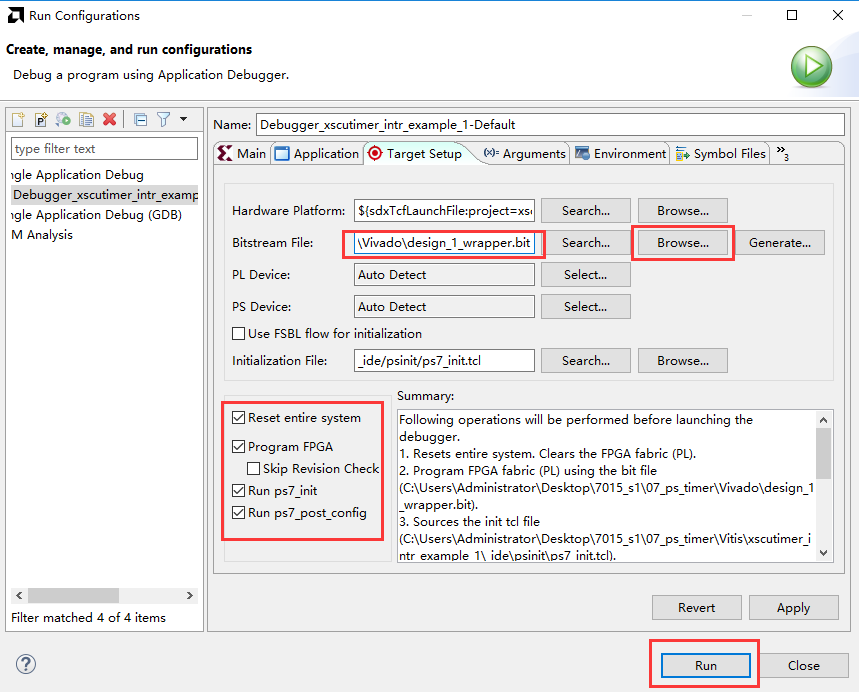
Task: Click 'Filter matched 4 of 4 items' text
Action: [88, 617]
